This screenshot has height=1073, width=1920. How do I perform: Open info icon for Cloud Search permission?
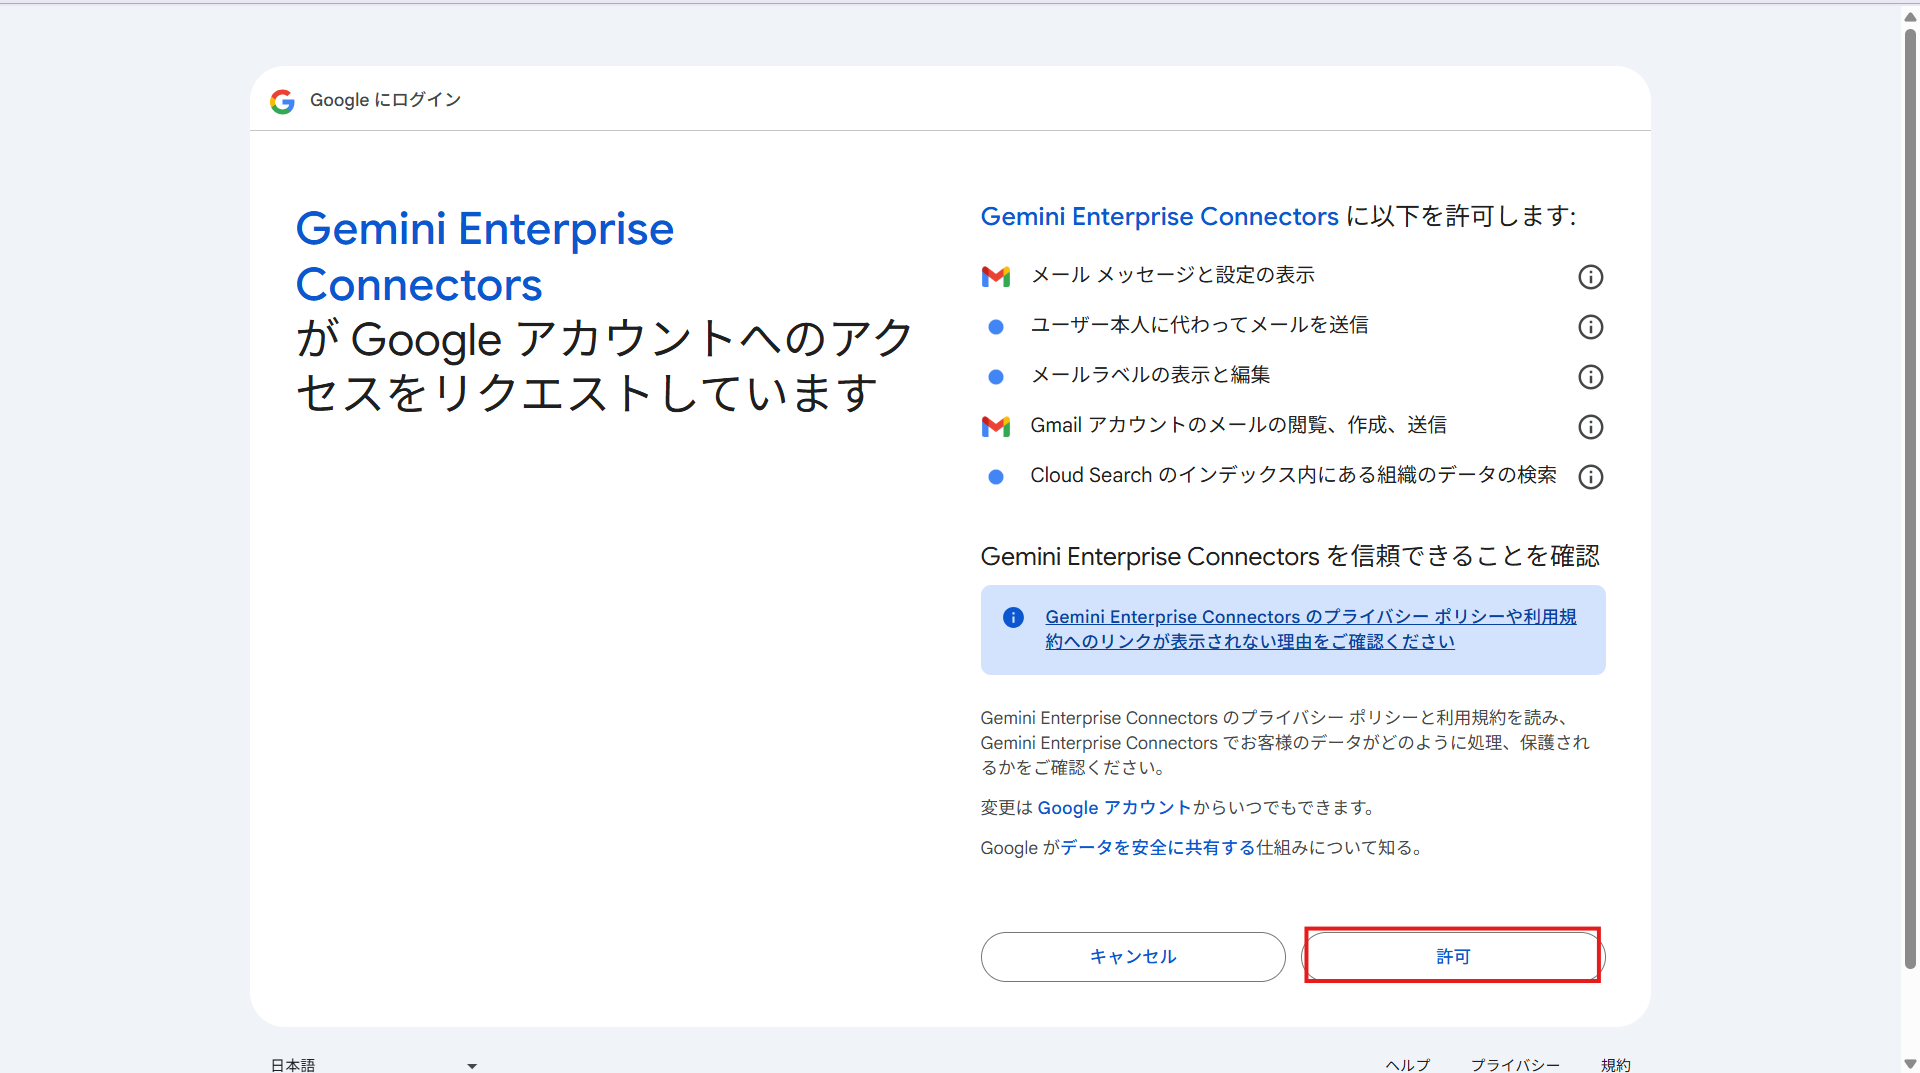(x=1590, y=477)
